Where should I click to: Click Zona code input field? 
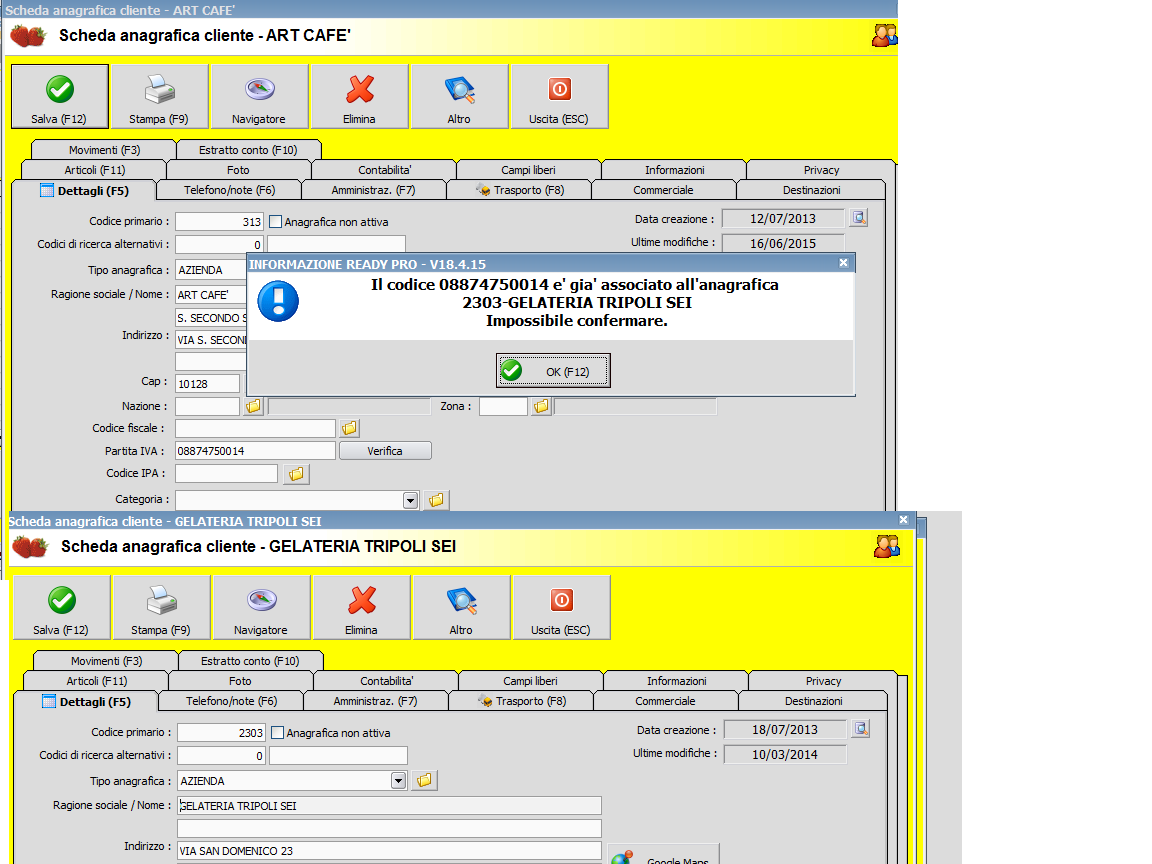(503, 406)
